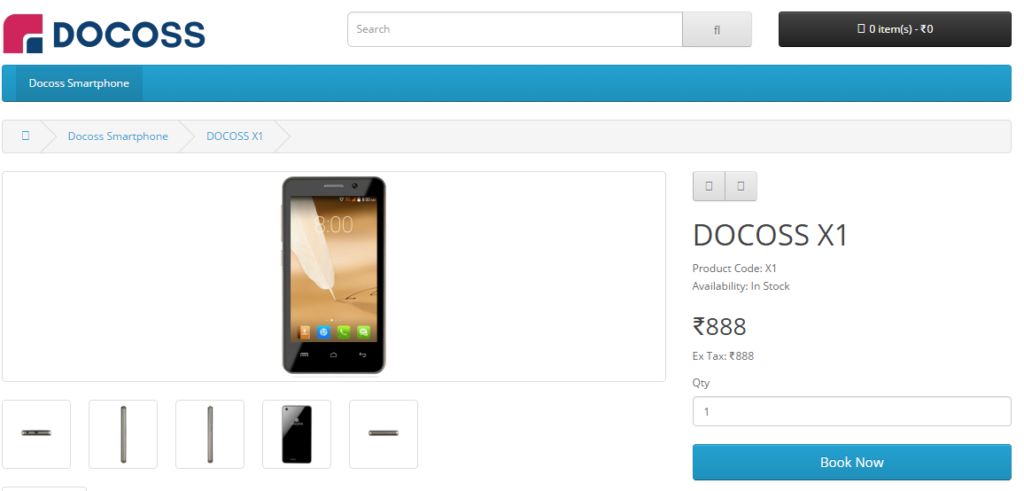Select the last horizontal edge thumbnail
The width and height of the screenshot is (1024, 491).
tap(383, 434)
